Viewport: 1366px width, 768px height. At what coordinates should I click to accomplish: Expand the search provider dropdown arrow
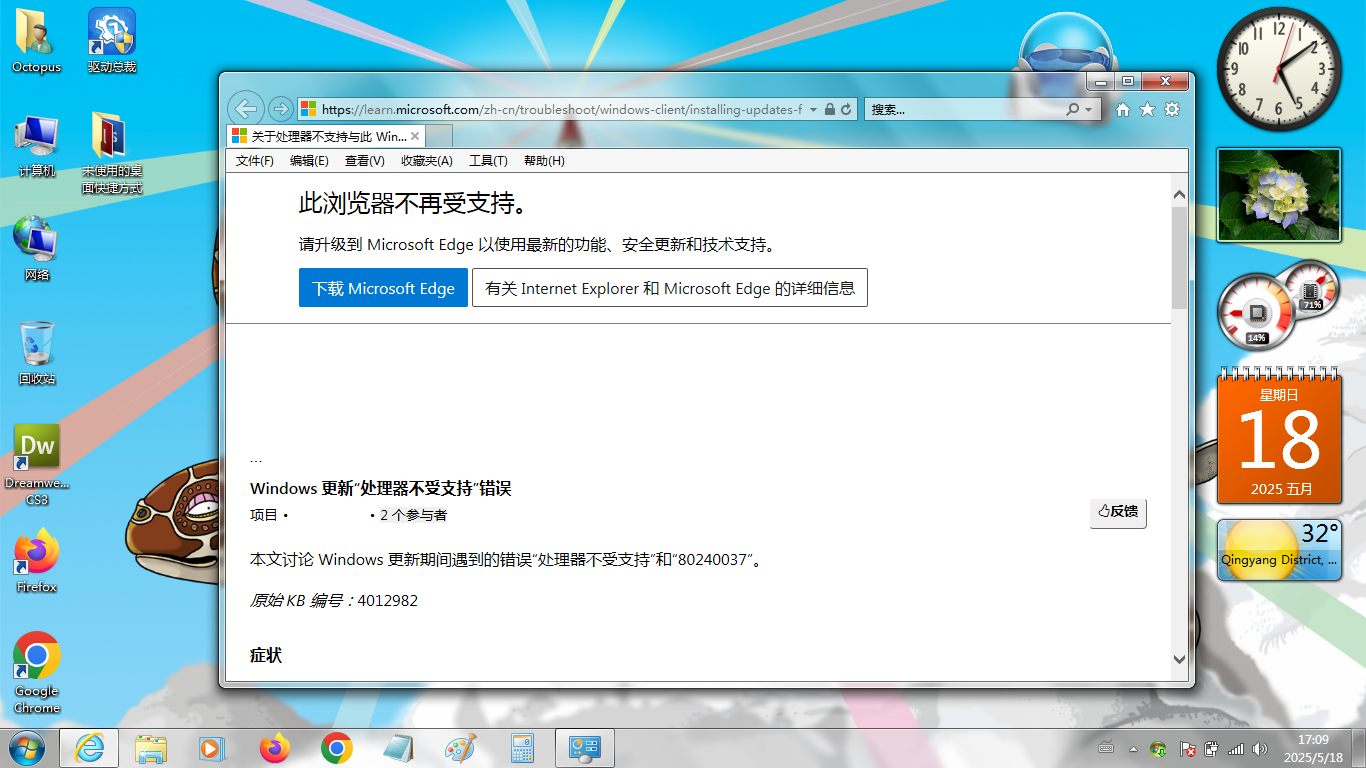pos(1089,109)
